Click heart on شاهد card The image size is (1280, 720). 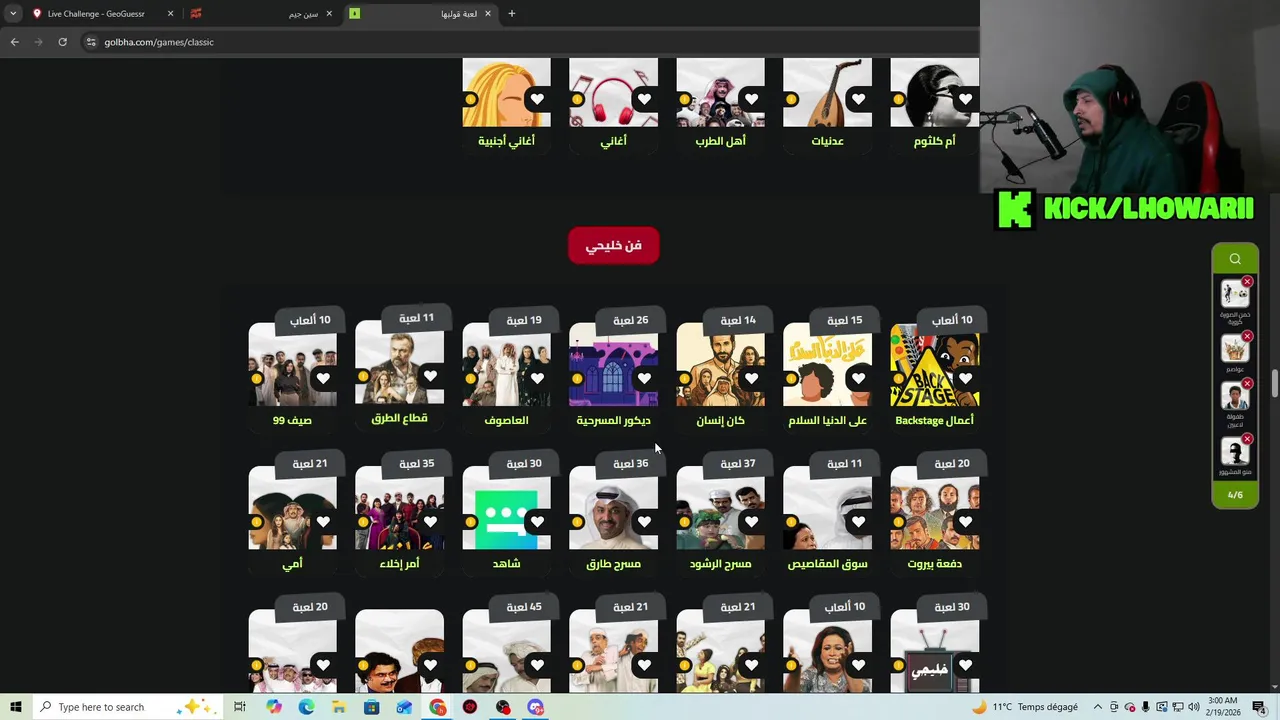tap(537, 522)
